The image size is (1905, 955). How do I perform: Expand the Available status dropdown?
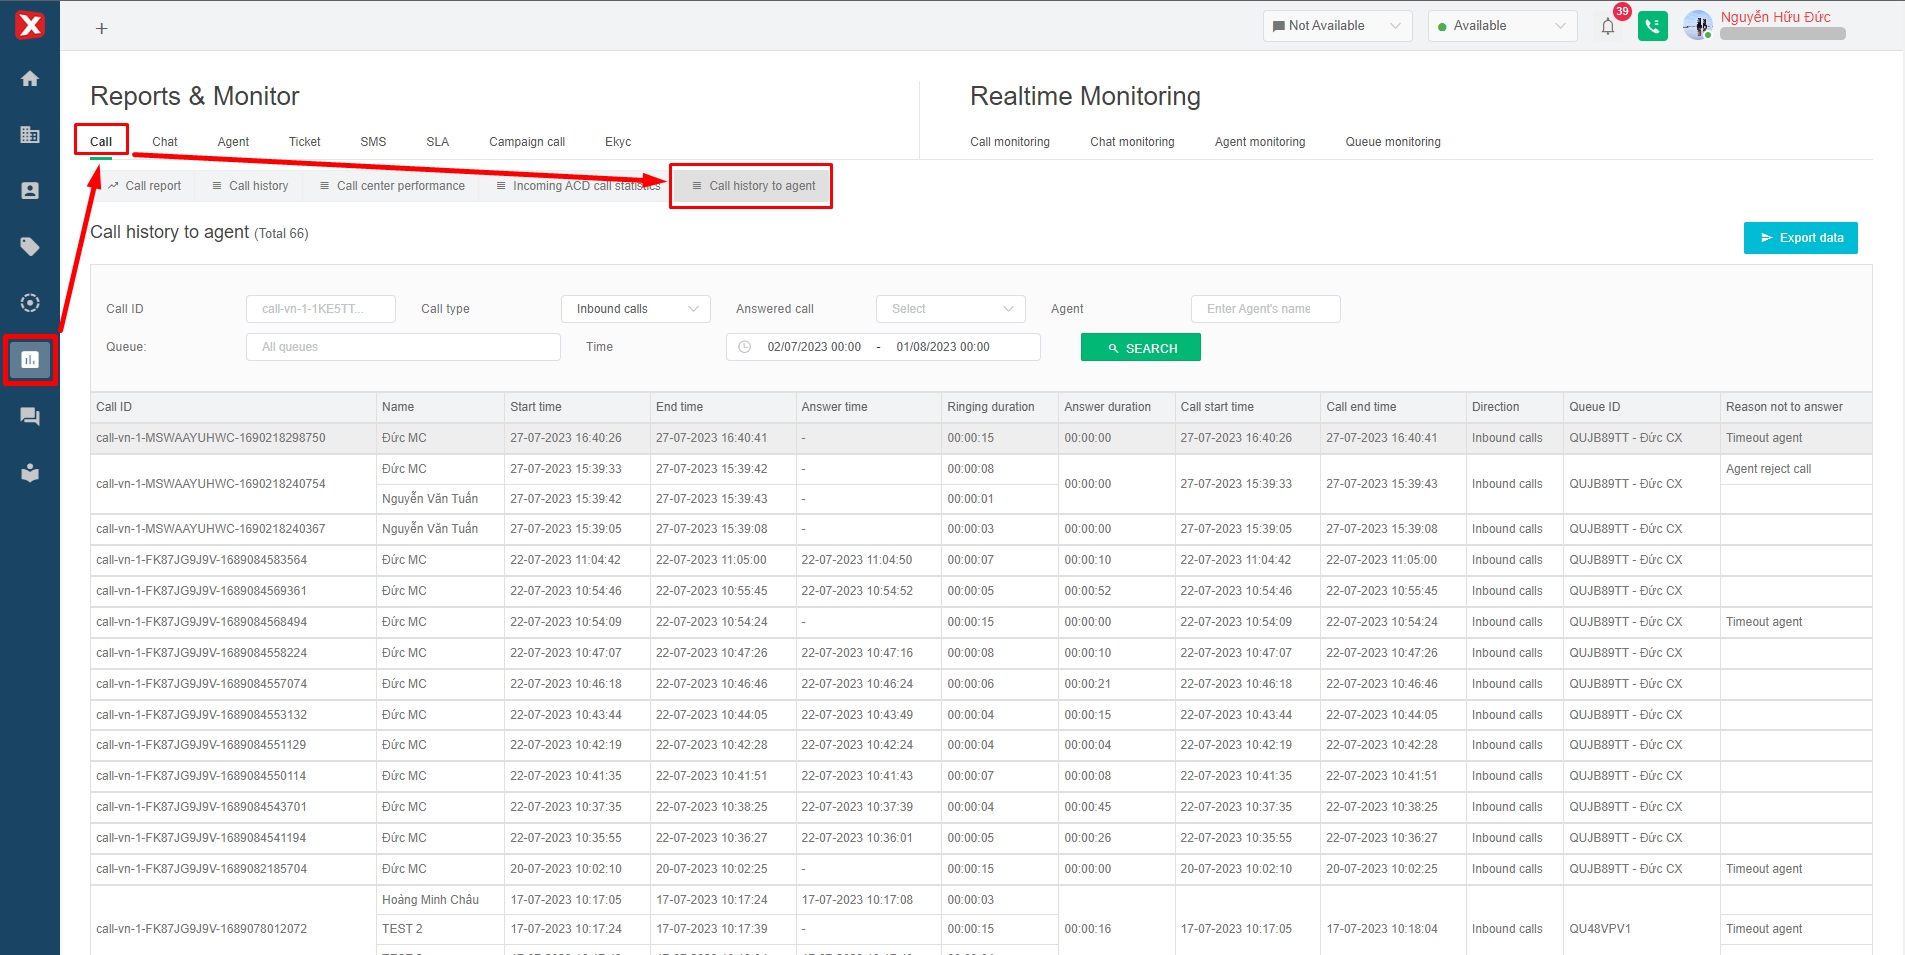pos(1501,26)
